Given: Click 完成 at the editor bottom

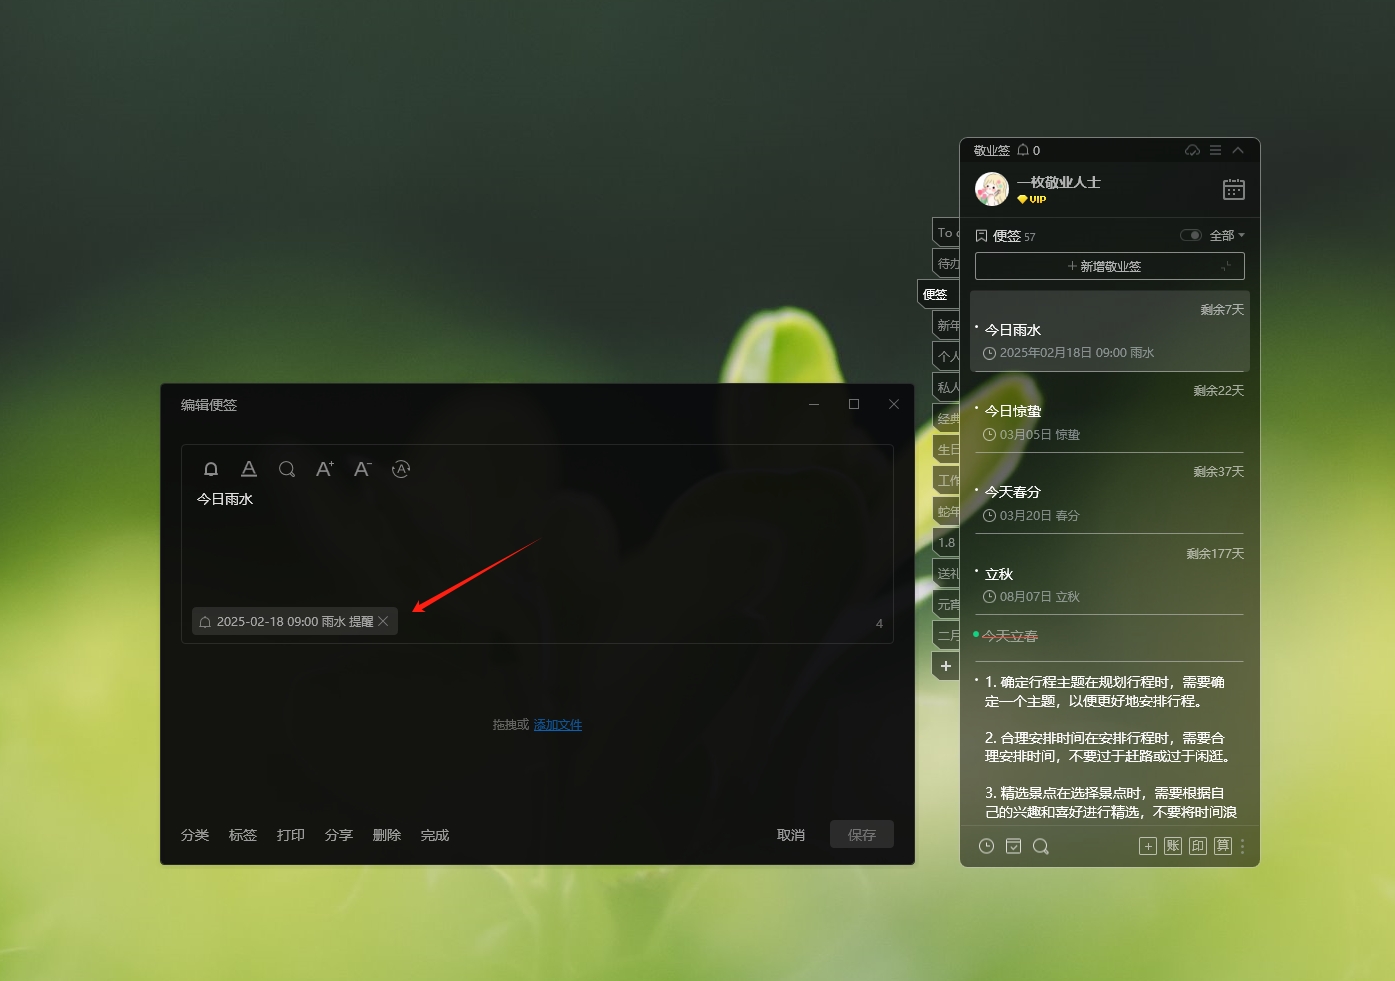Looking at the screenshot, I should click(435, 835).
